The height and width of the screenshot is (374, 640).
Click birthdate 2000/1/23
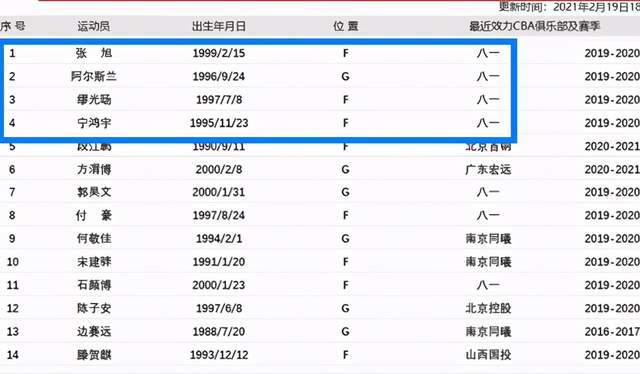(x=219, y=285)
